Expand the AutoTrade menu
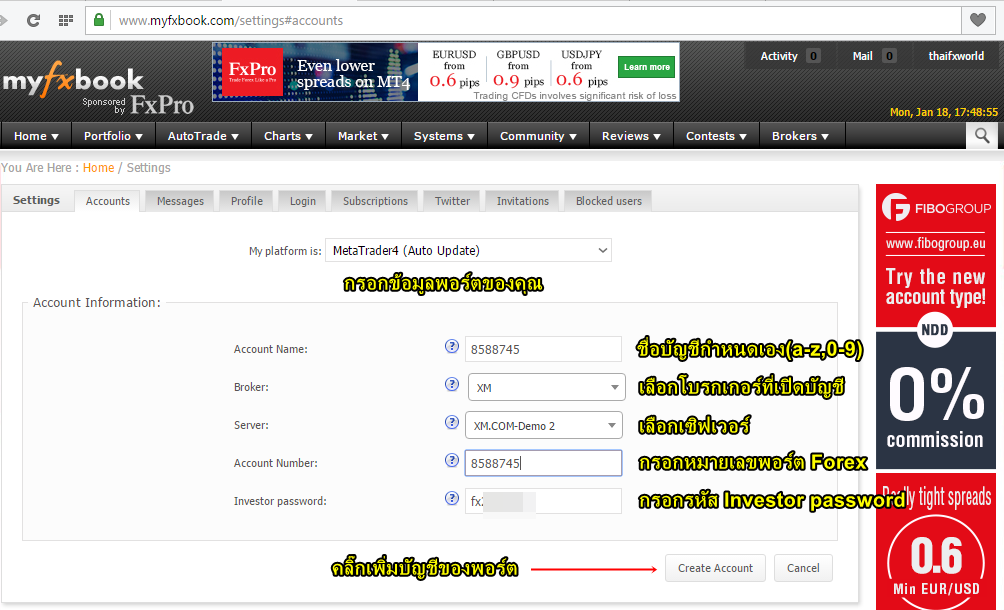This screenshot has height=610, width=1004. pyautogui.click(x=203, y=136)
